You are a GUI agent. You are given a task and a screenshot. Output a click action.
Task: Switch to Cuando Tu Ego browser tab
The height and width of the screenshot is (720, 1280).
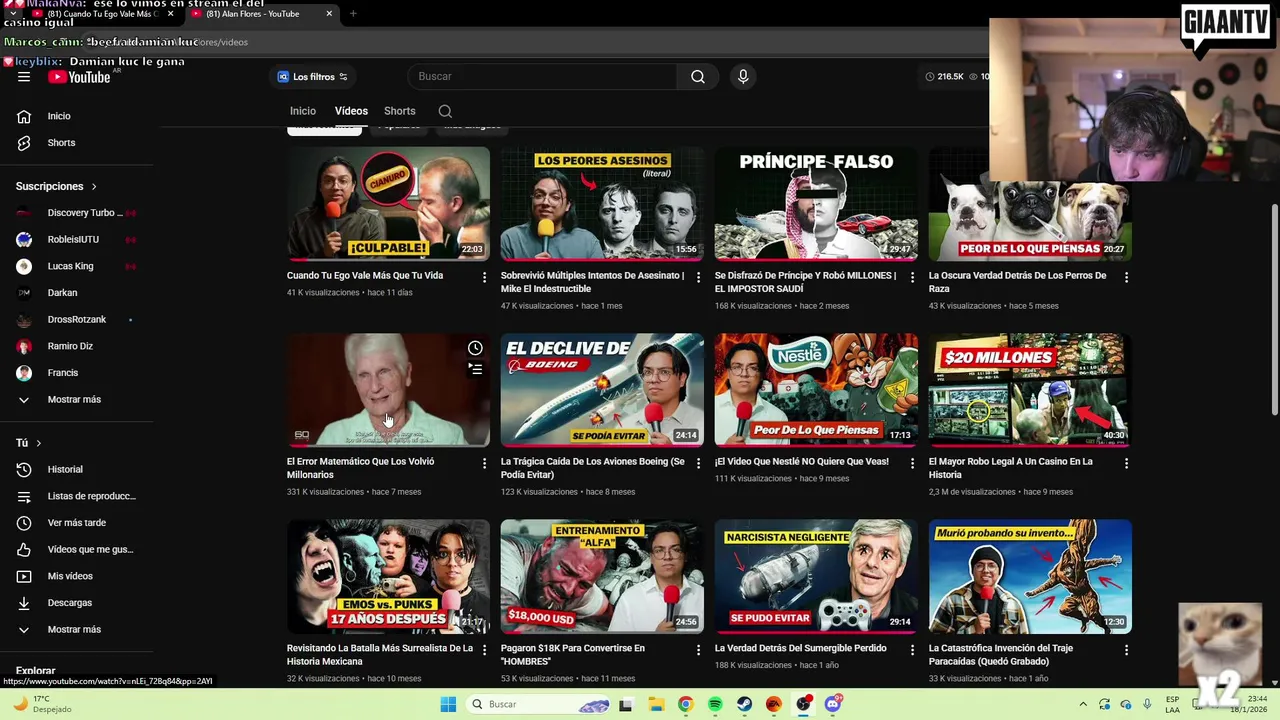tap(102, 14)
